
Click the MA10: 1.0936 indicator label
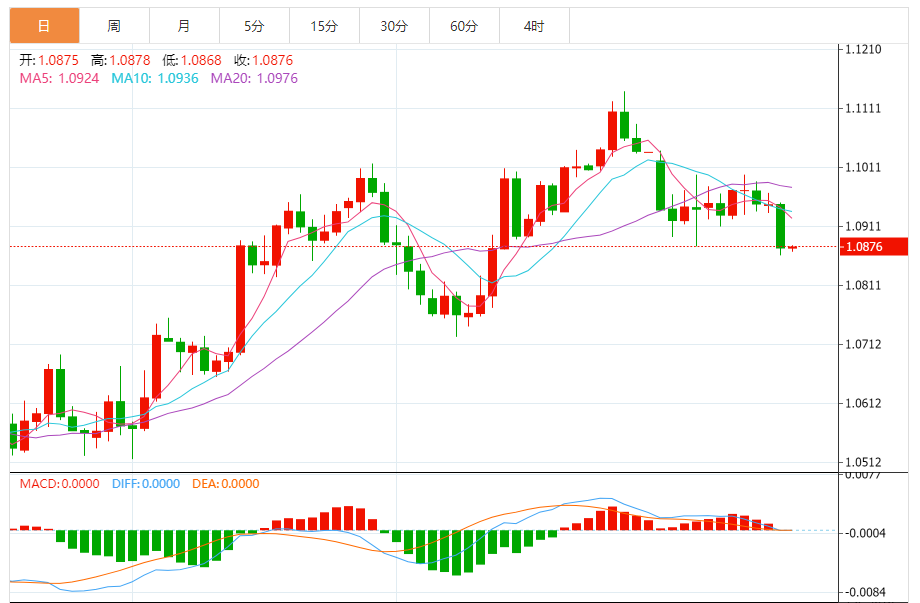pyautogui.click(x=155, y=78)
